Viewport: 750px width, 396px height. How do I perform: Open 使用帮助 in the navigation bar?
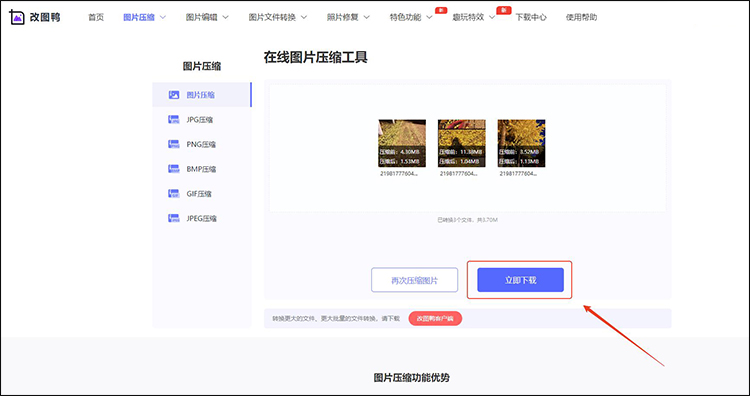pyautogui.click(x=581, y=17)
